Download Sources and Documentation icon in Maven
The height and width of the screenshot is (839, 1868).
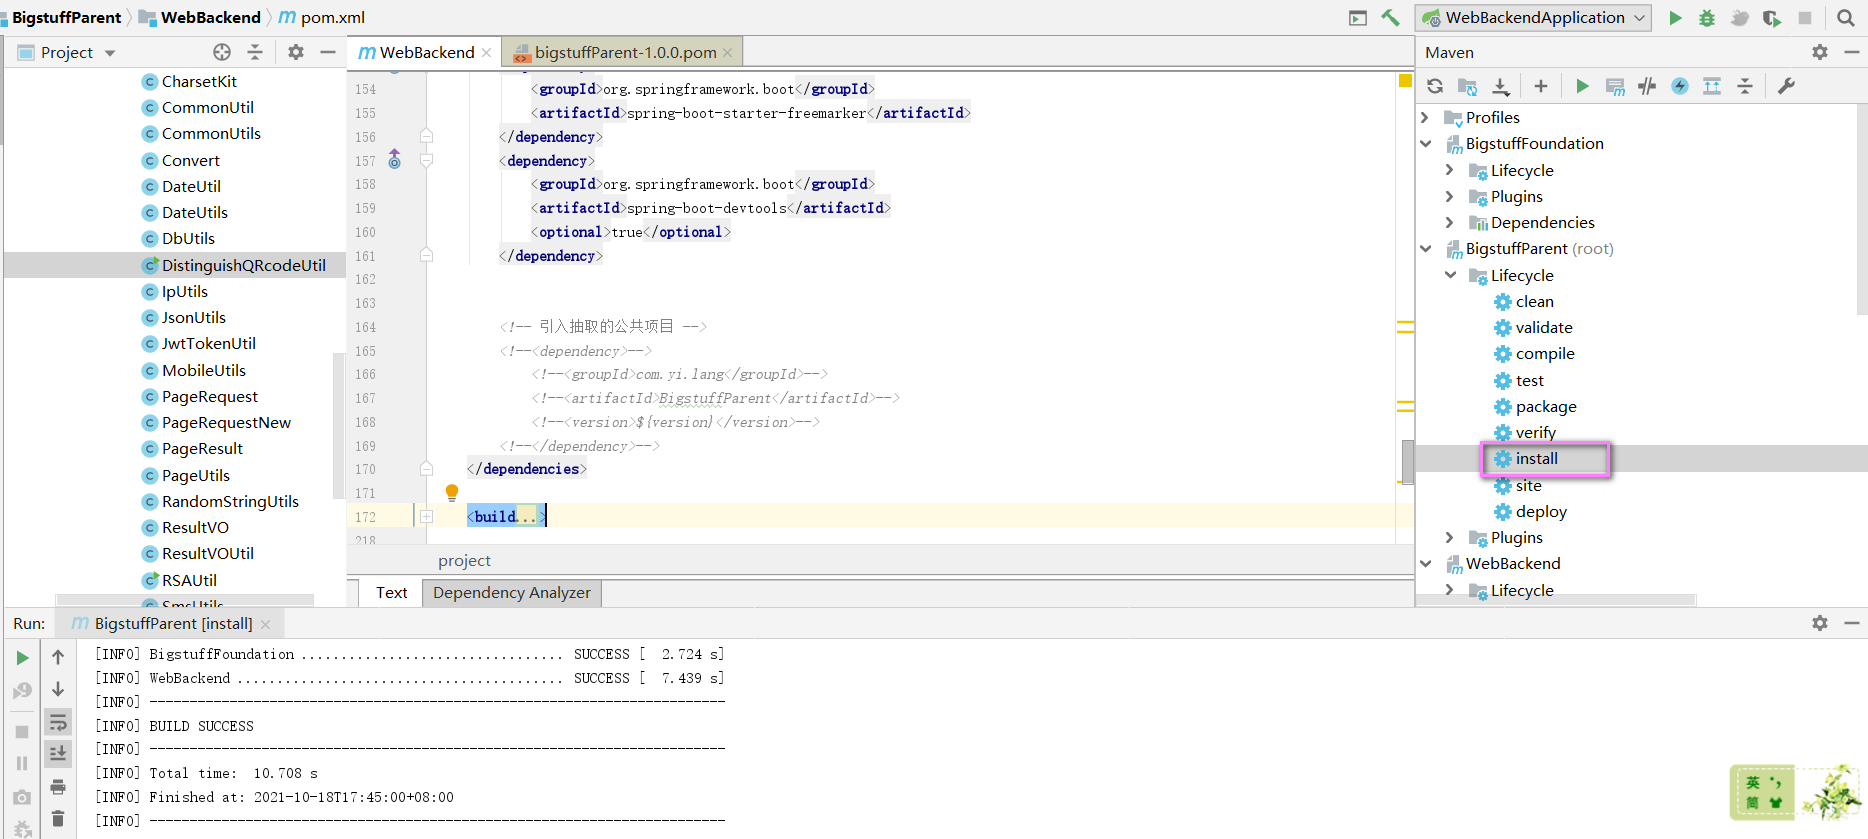[x=1500, y=86]
